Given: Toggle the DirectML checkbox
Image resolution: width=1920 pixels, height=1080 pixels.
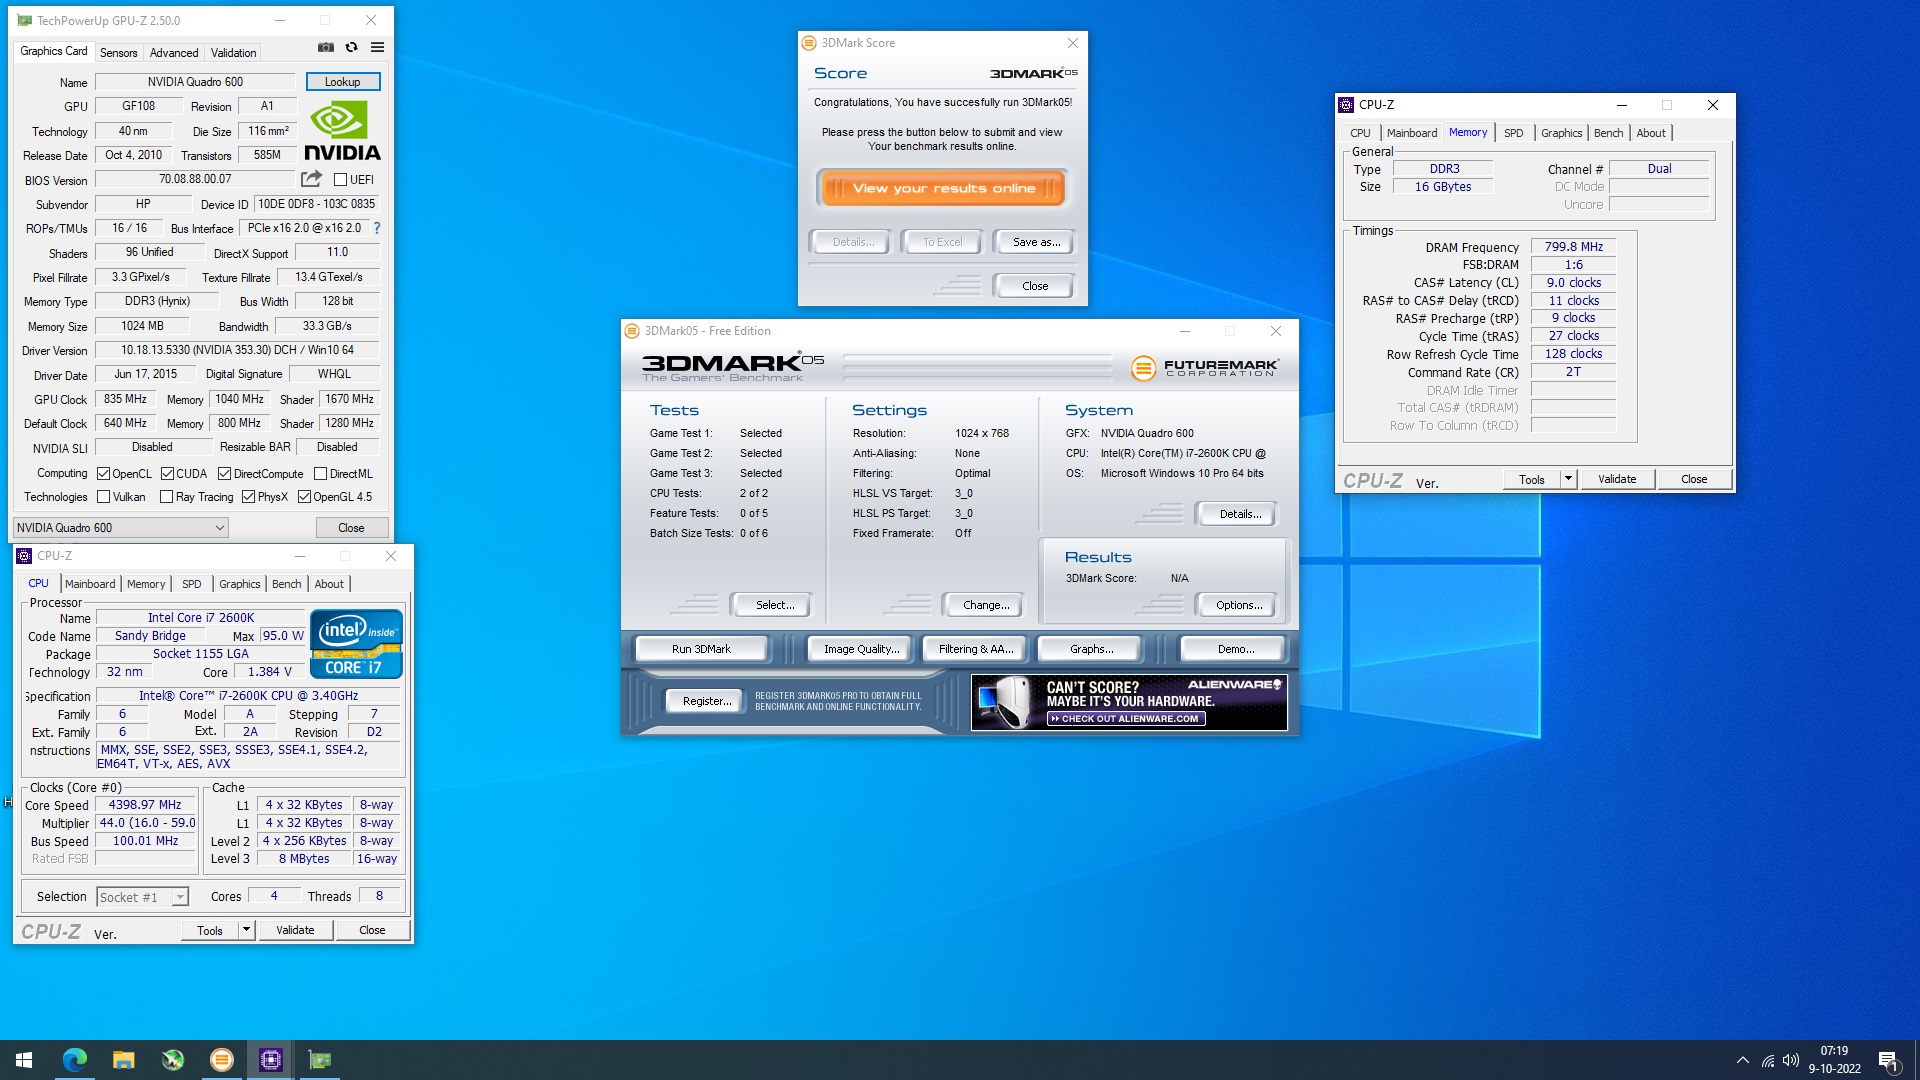Looking at the screenshot, I should [x=320, y=474].
